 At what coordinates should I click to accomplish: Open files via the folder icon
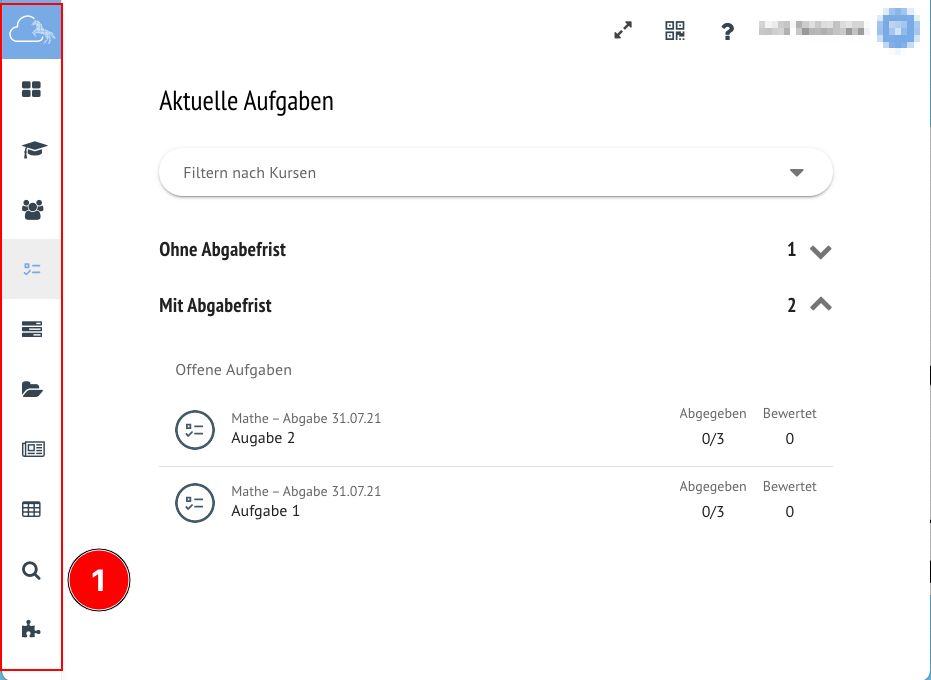click(32, 389)
